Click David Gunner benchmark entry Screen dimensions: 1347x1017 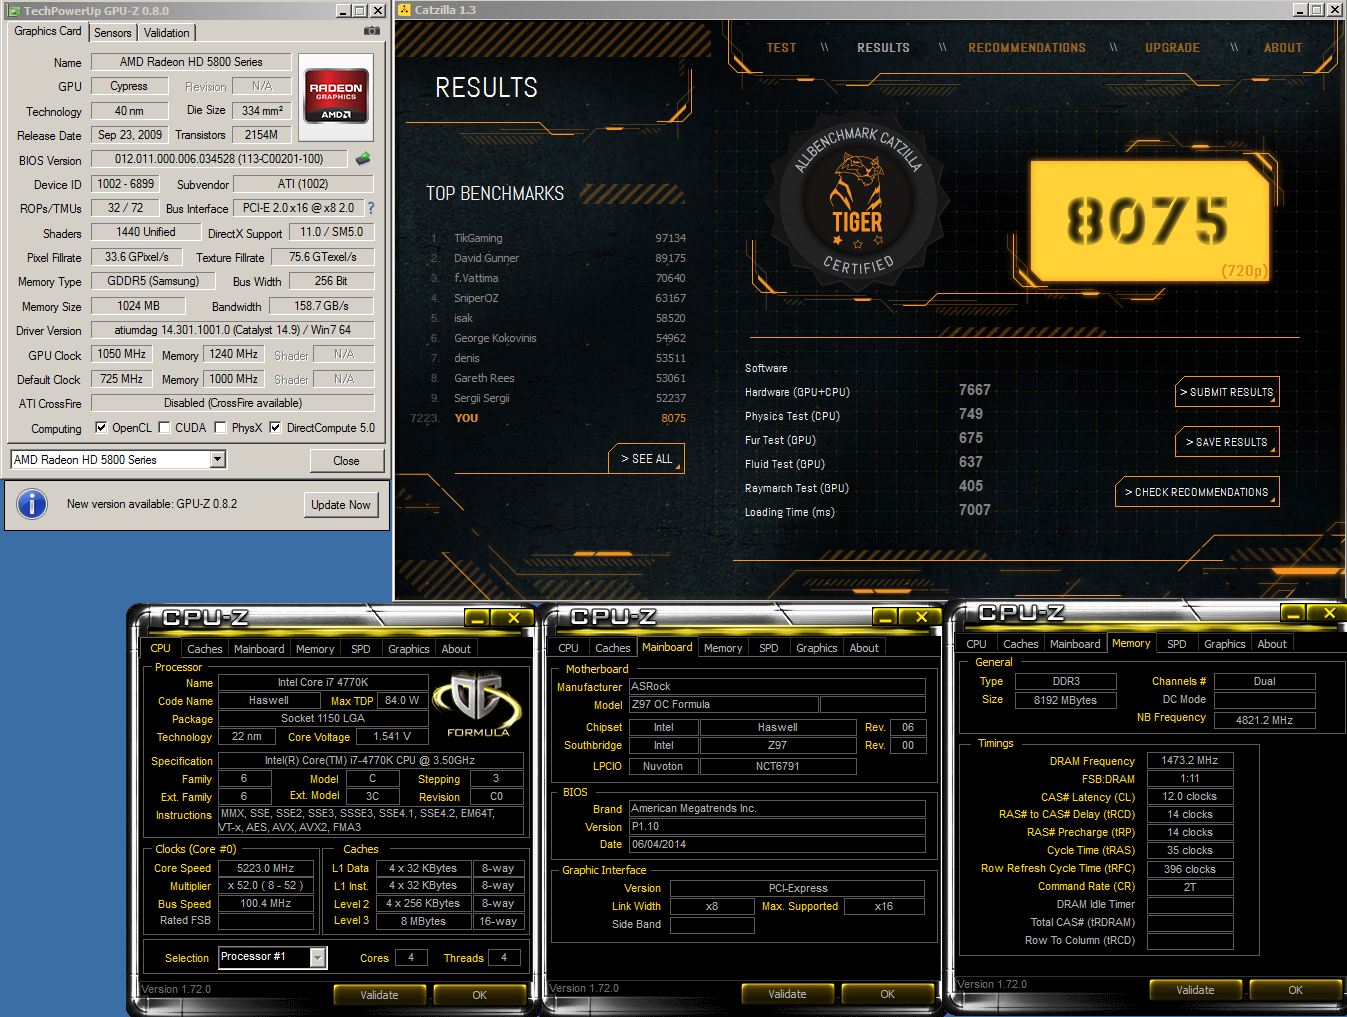coord(558,258)
